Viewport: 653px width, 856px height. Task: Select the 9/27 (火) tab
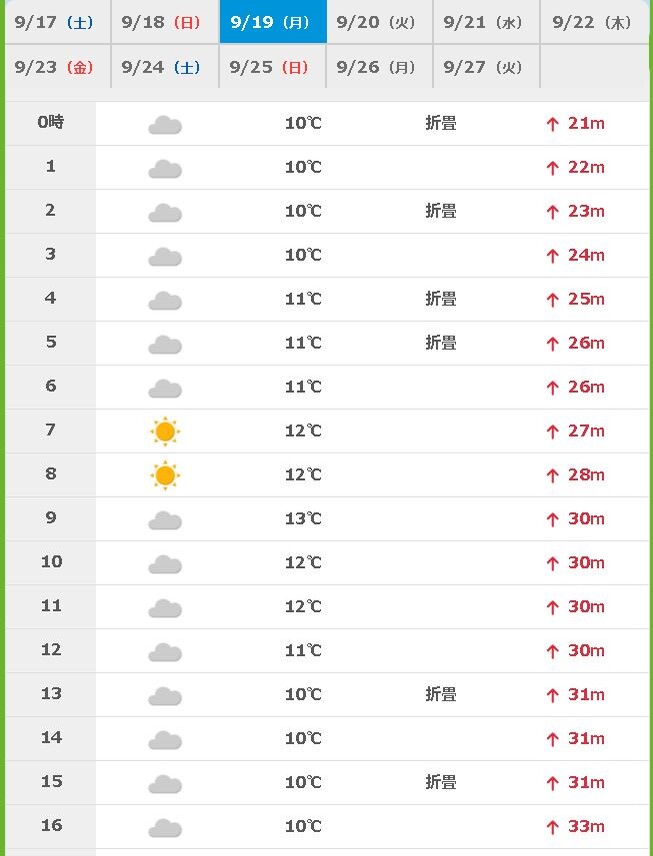tap(486, 67)
